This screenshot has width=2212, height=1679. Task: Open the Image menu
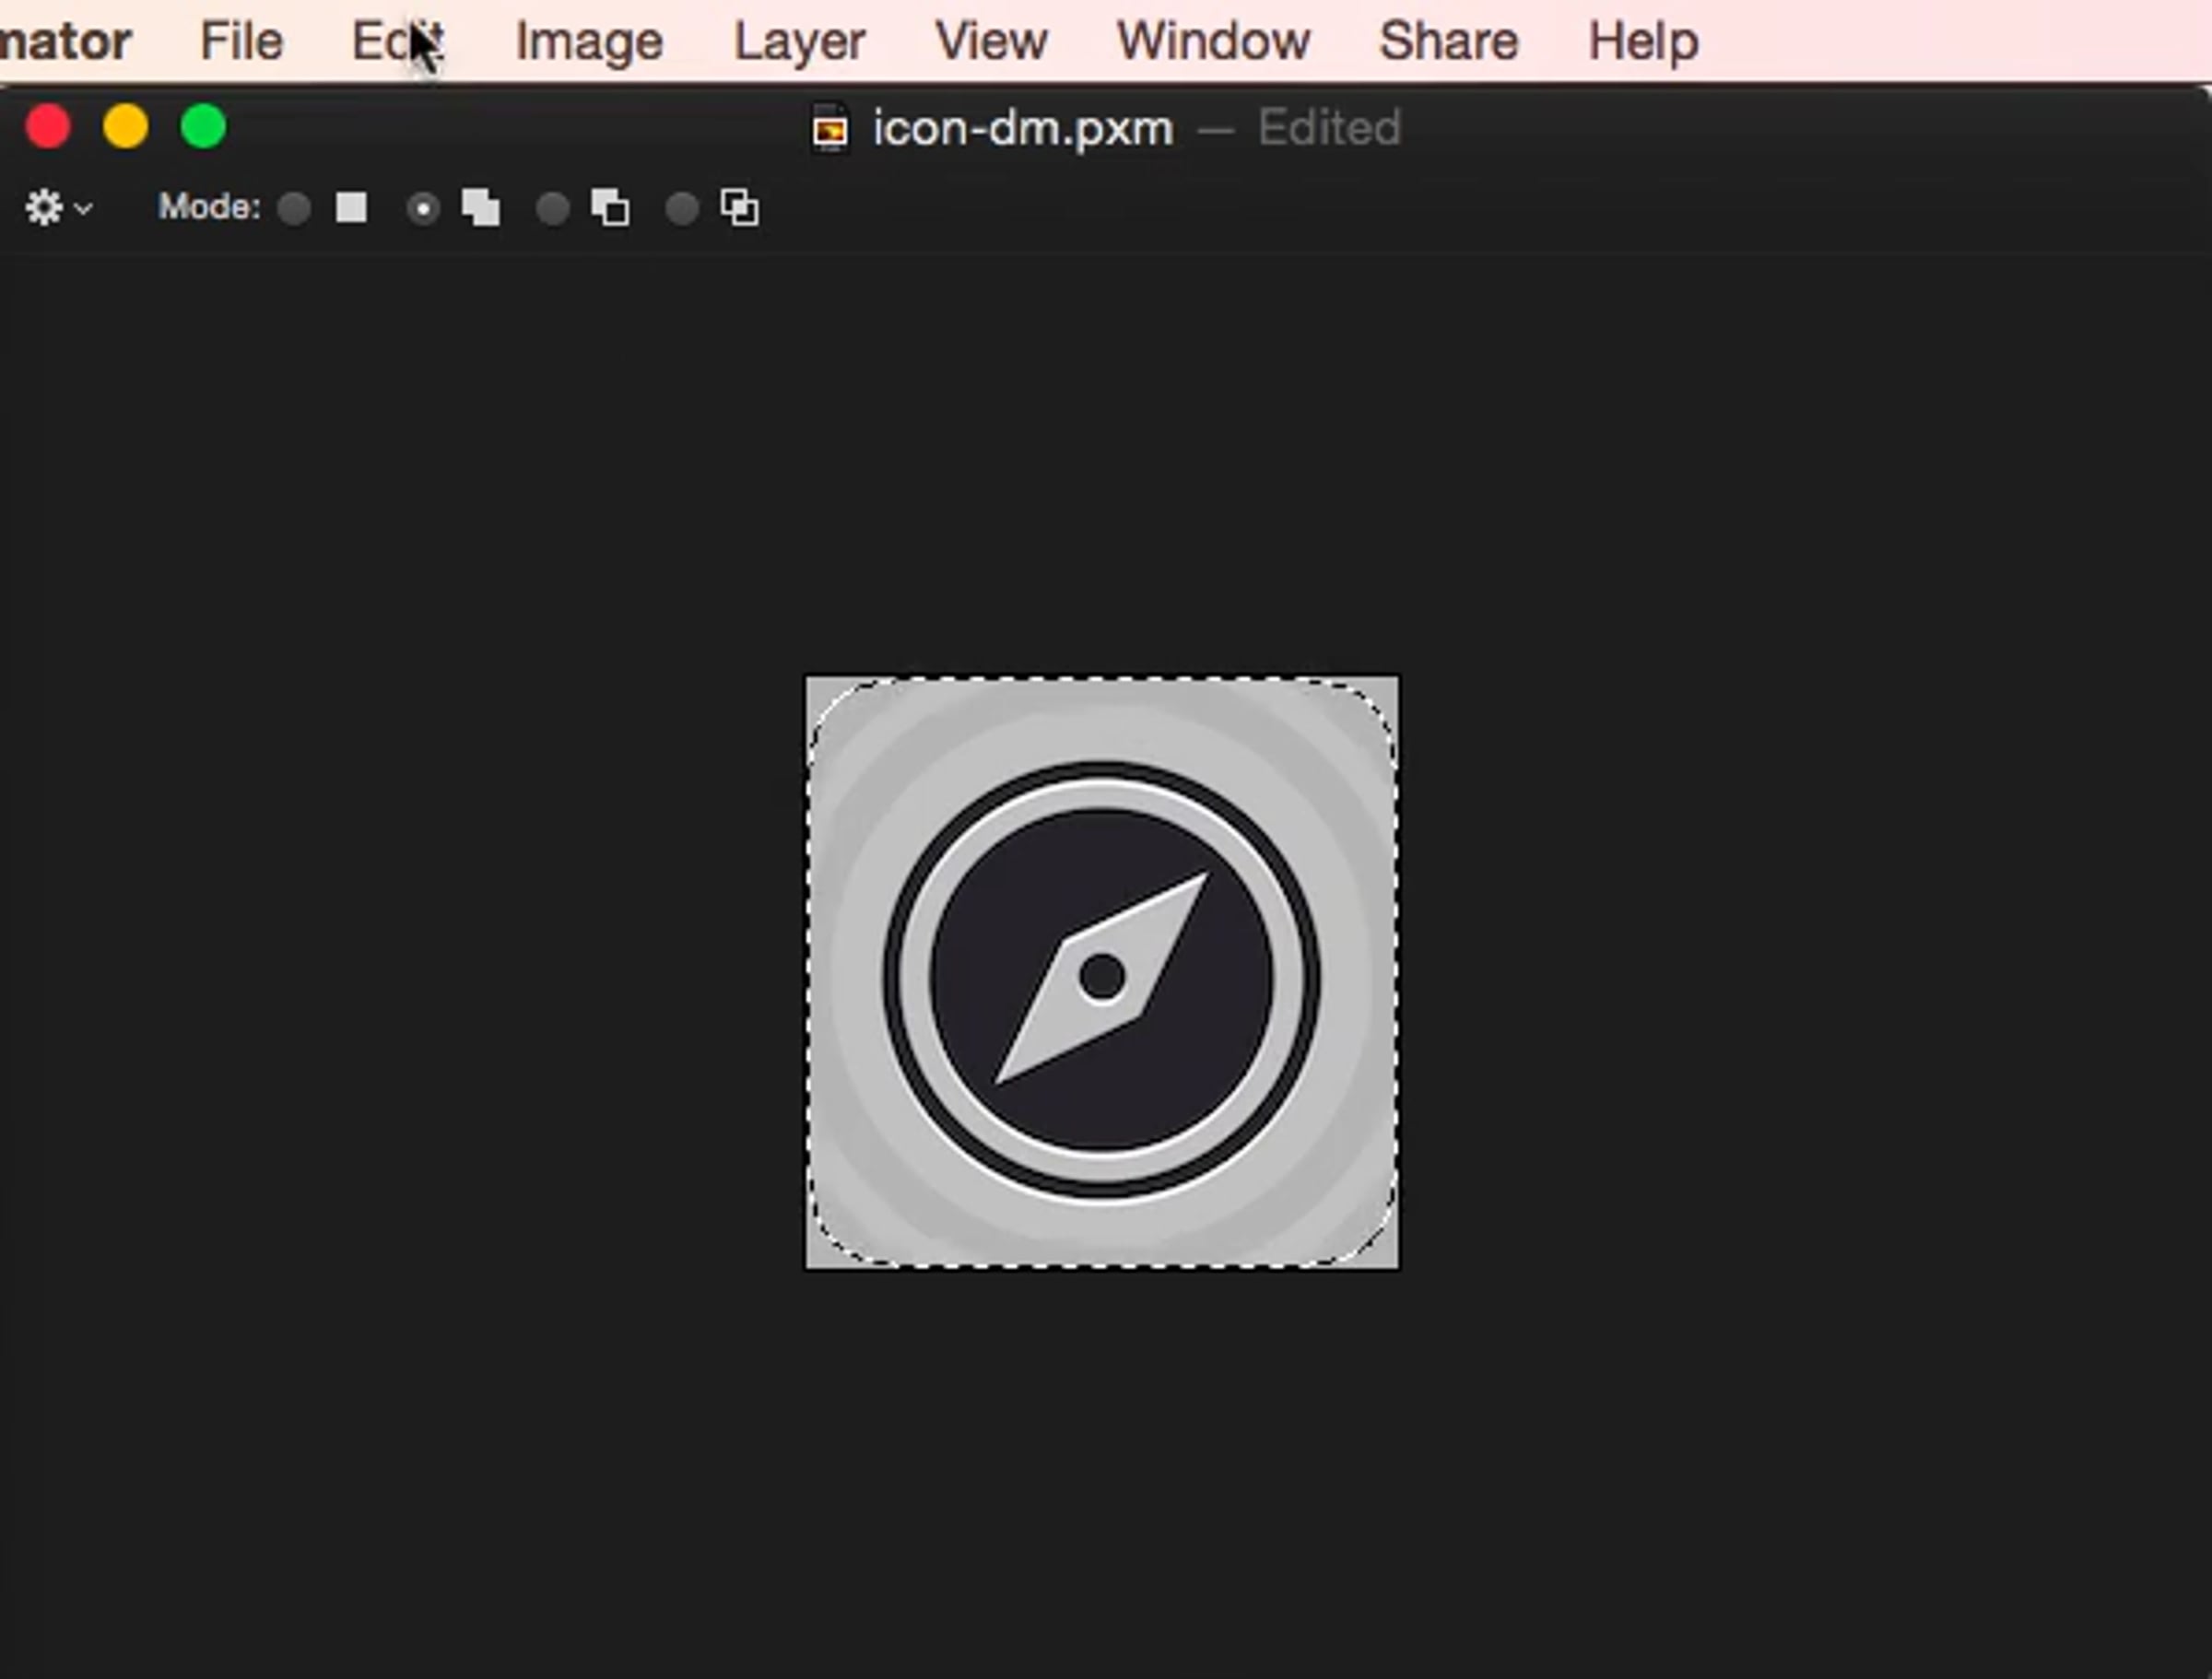(589, 41)
